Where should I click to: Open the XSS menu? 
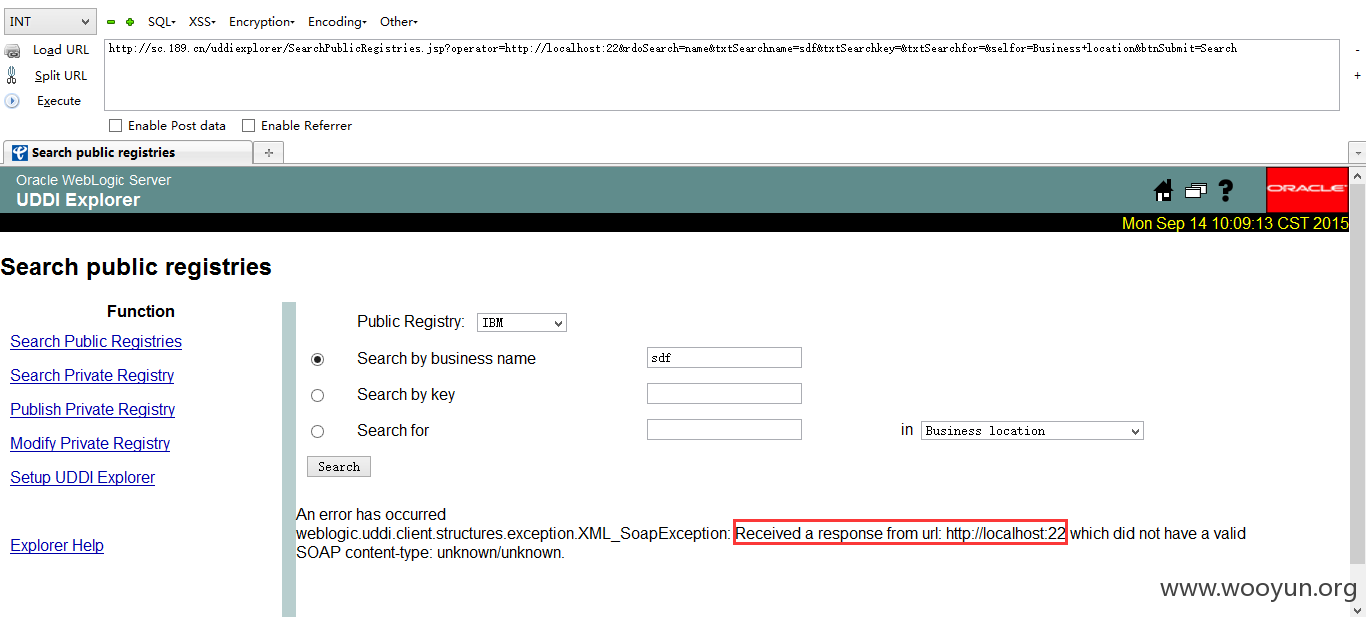pyautogui.click(x=202, y=21)
